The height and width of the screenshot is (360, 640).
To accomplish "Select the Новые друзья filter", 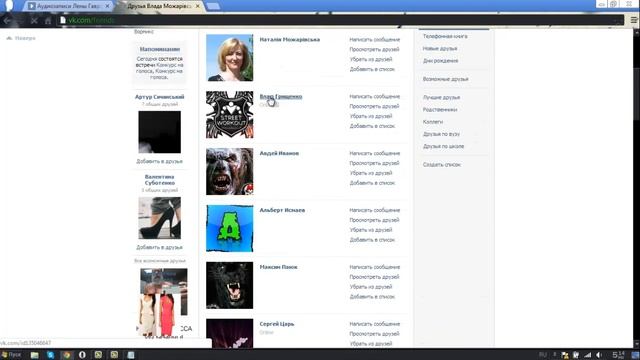I will [440, 49].
